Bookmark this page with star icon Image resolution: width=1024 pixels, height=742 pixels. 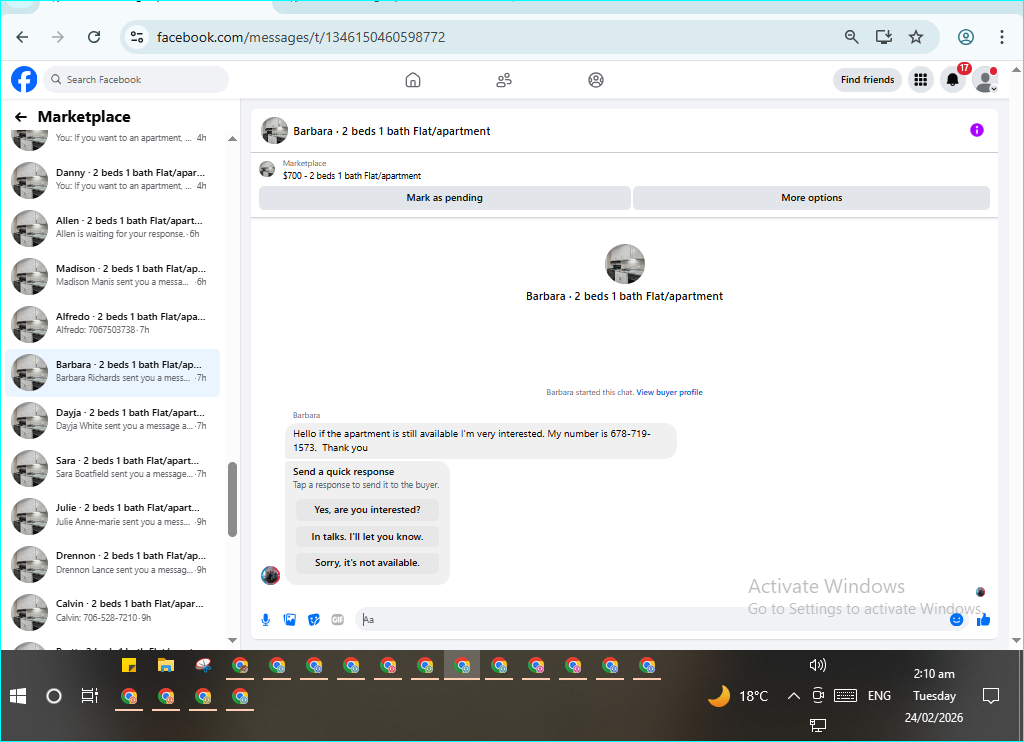(916, 37)
